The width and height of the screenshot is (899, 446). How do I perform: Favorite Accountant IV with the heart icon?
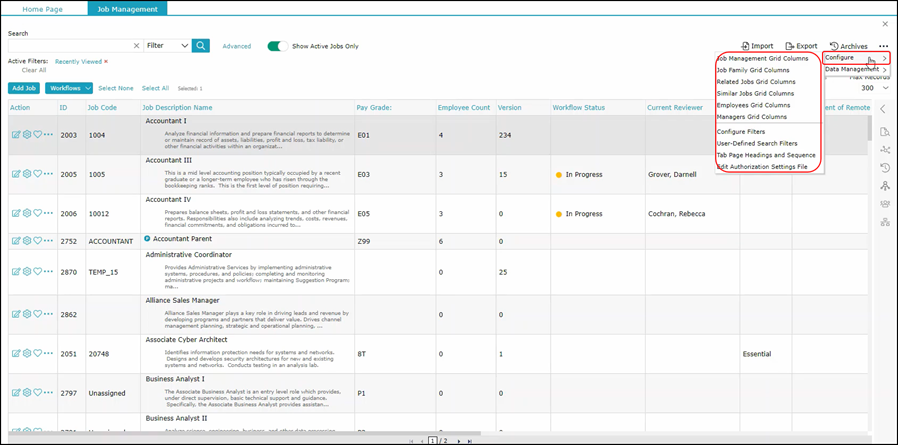(x=38, y=212)
